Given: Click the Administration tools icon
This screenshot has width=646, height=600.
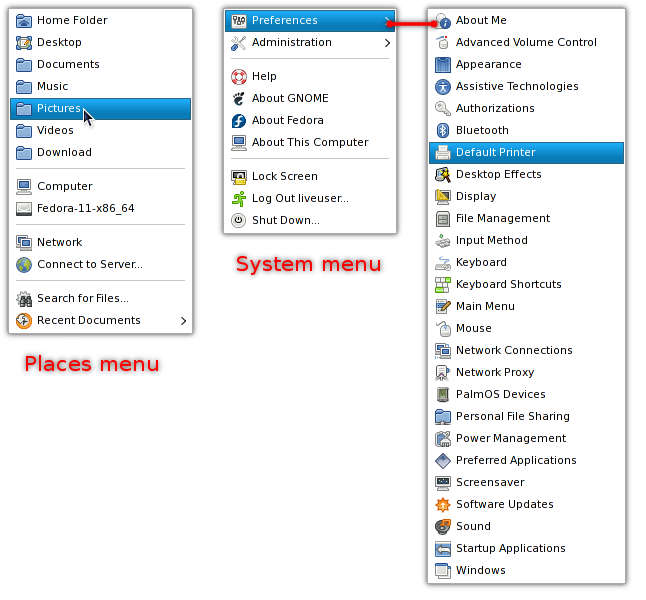Looking at the screenshot, I should (x=239, y=43).
